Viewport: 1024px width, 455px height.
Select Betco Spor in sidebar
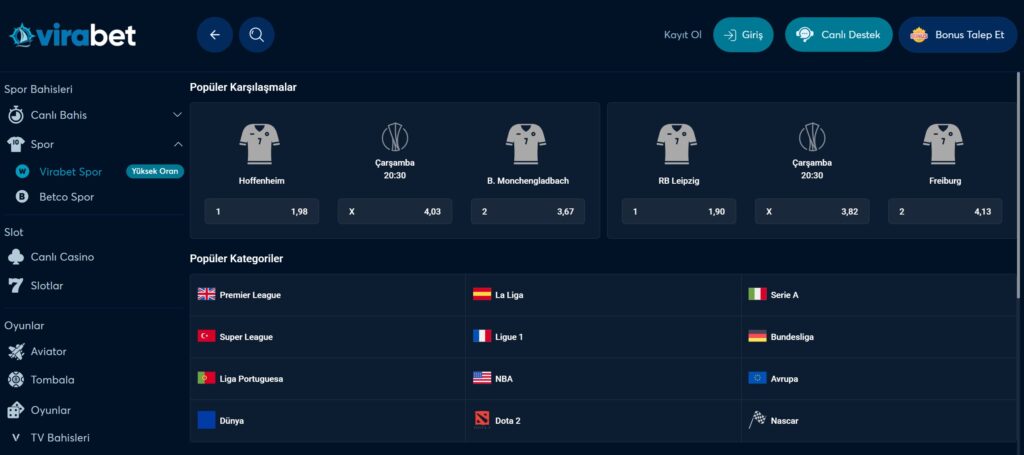(66, 197)
